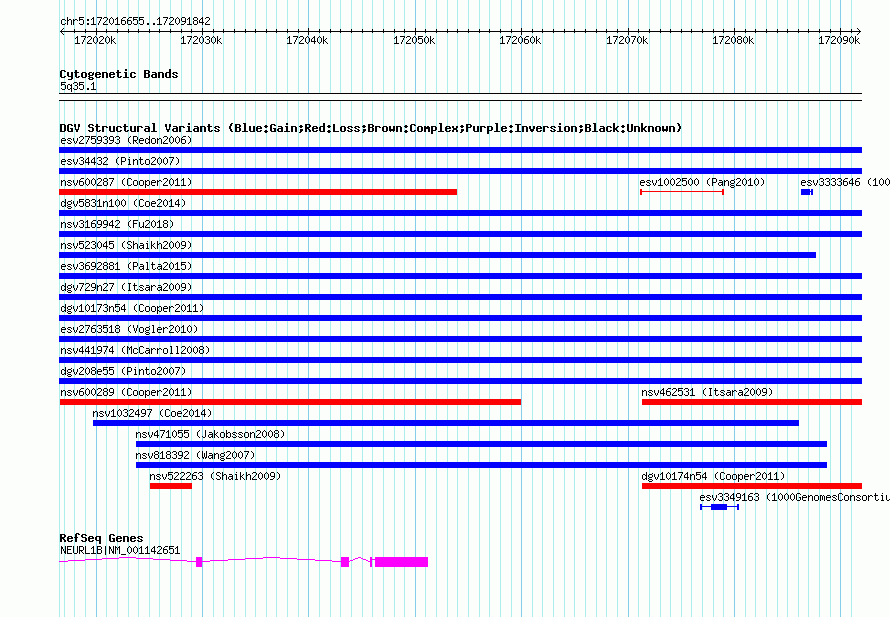Open the nsv462531 (Itsara2009) label
The image size is (890, 617).
pos(707,392)
